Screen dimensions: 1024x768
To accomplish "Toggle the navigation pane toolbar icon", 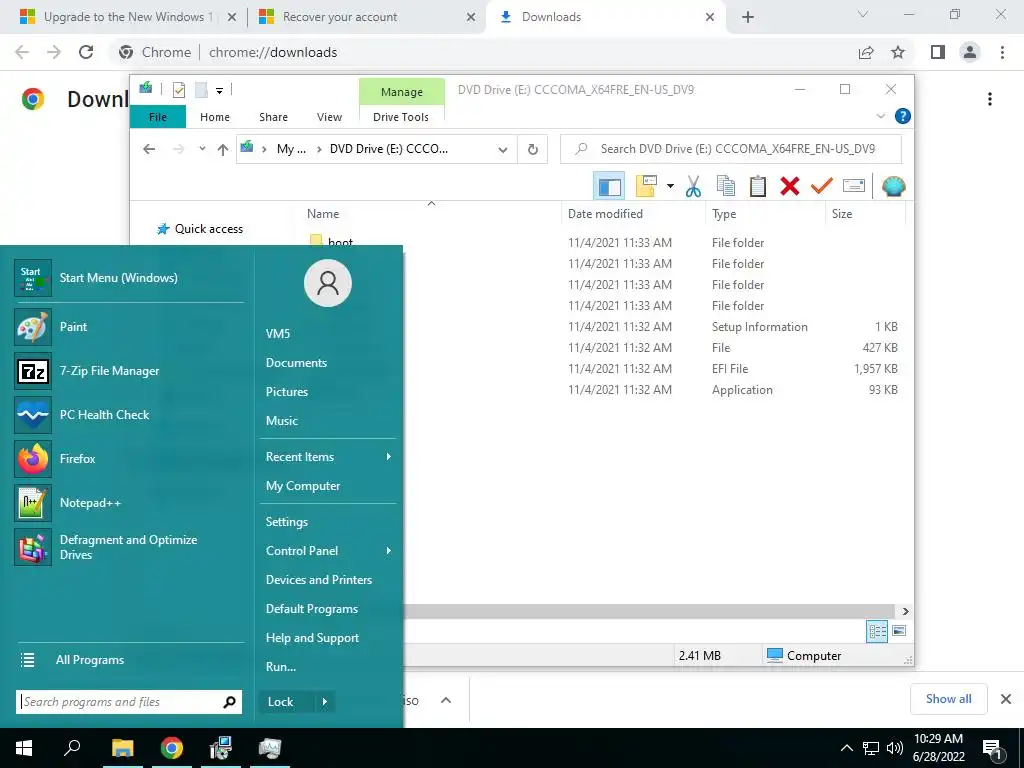I will (609, 187).
